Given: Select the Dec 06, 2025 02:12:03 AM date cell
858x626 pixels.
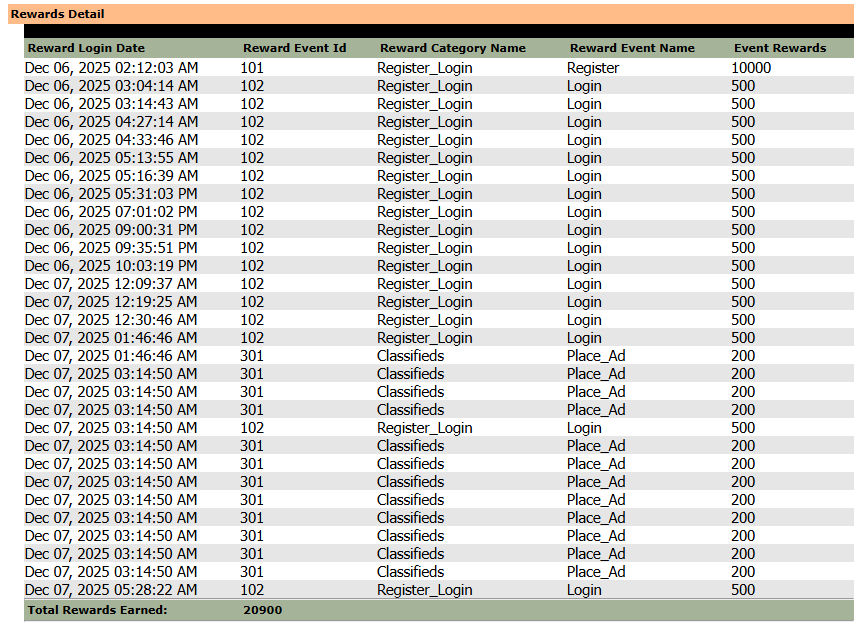Looking at the screenshot, I should (111, 68).
